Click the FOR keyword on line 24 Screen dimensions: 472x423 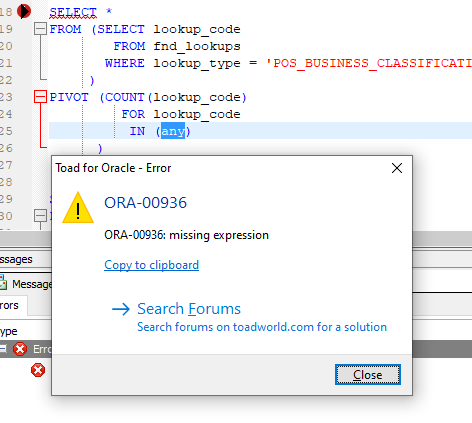133,114
